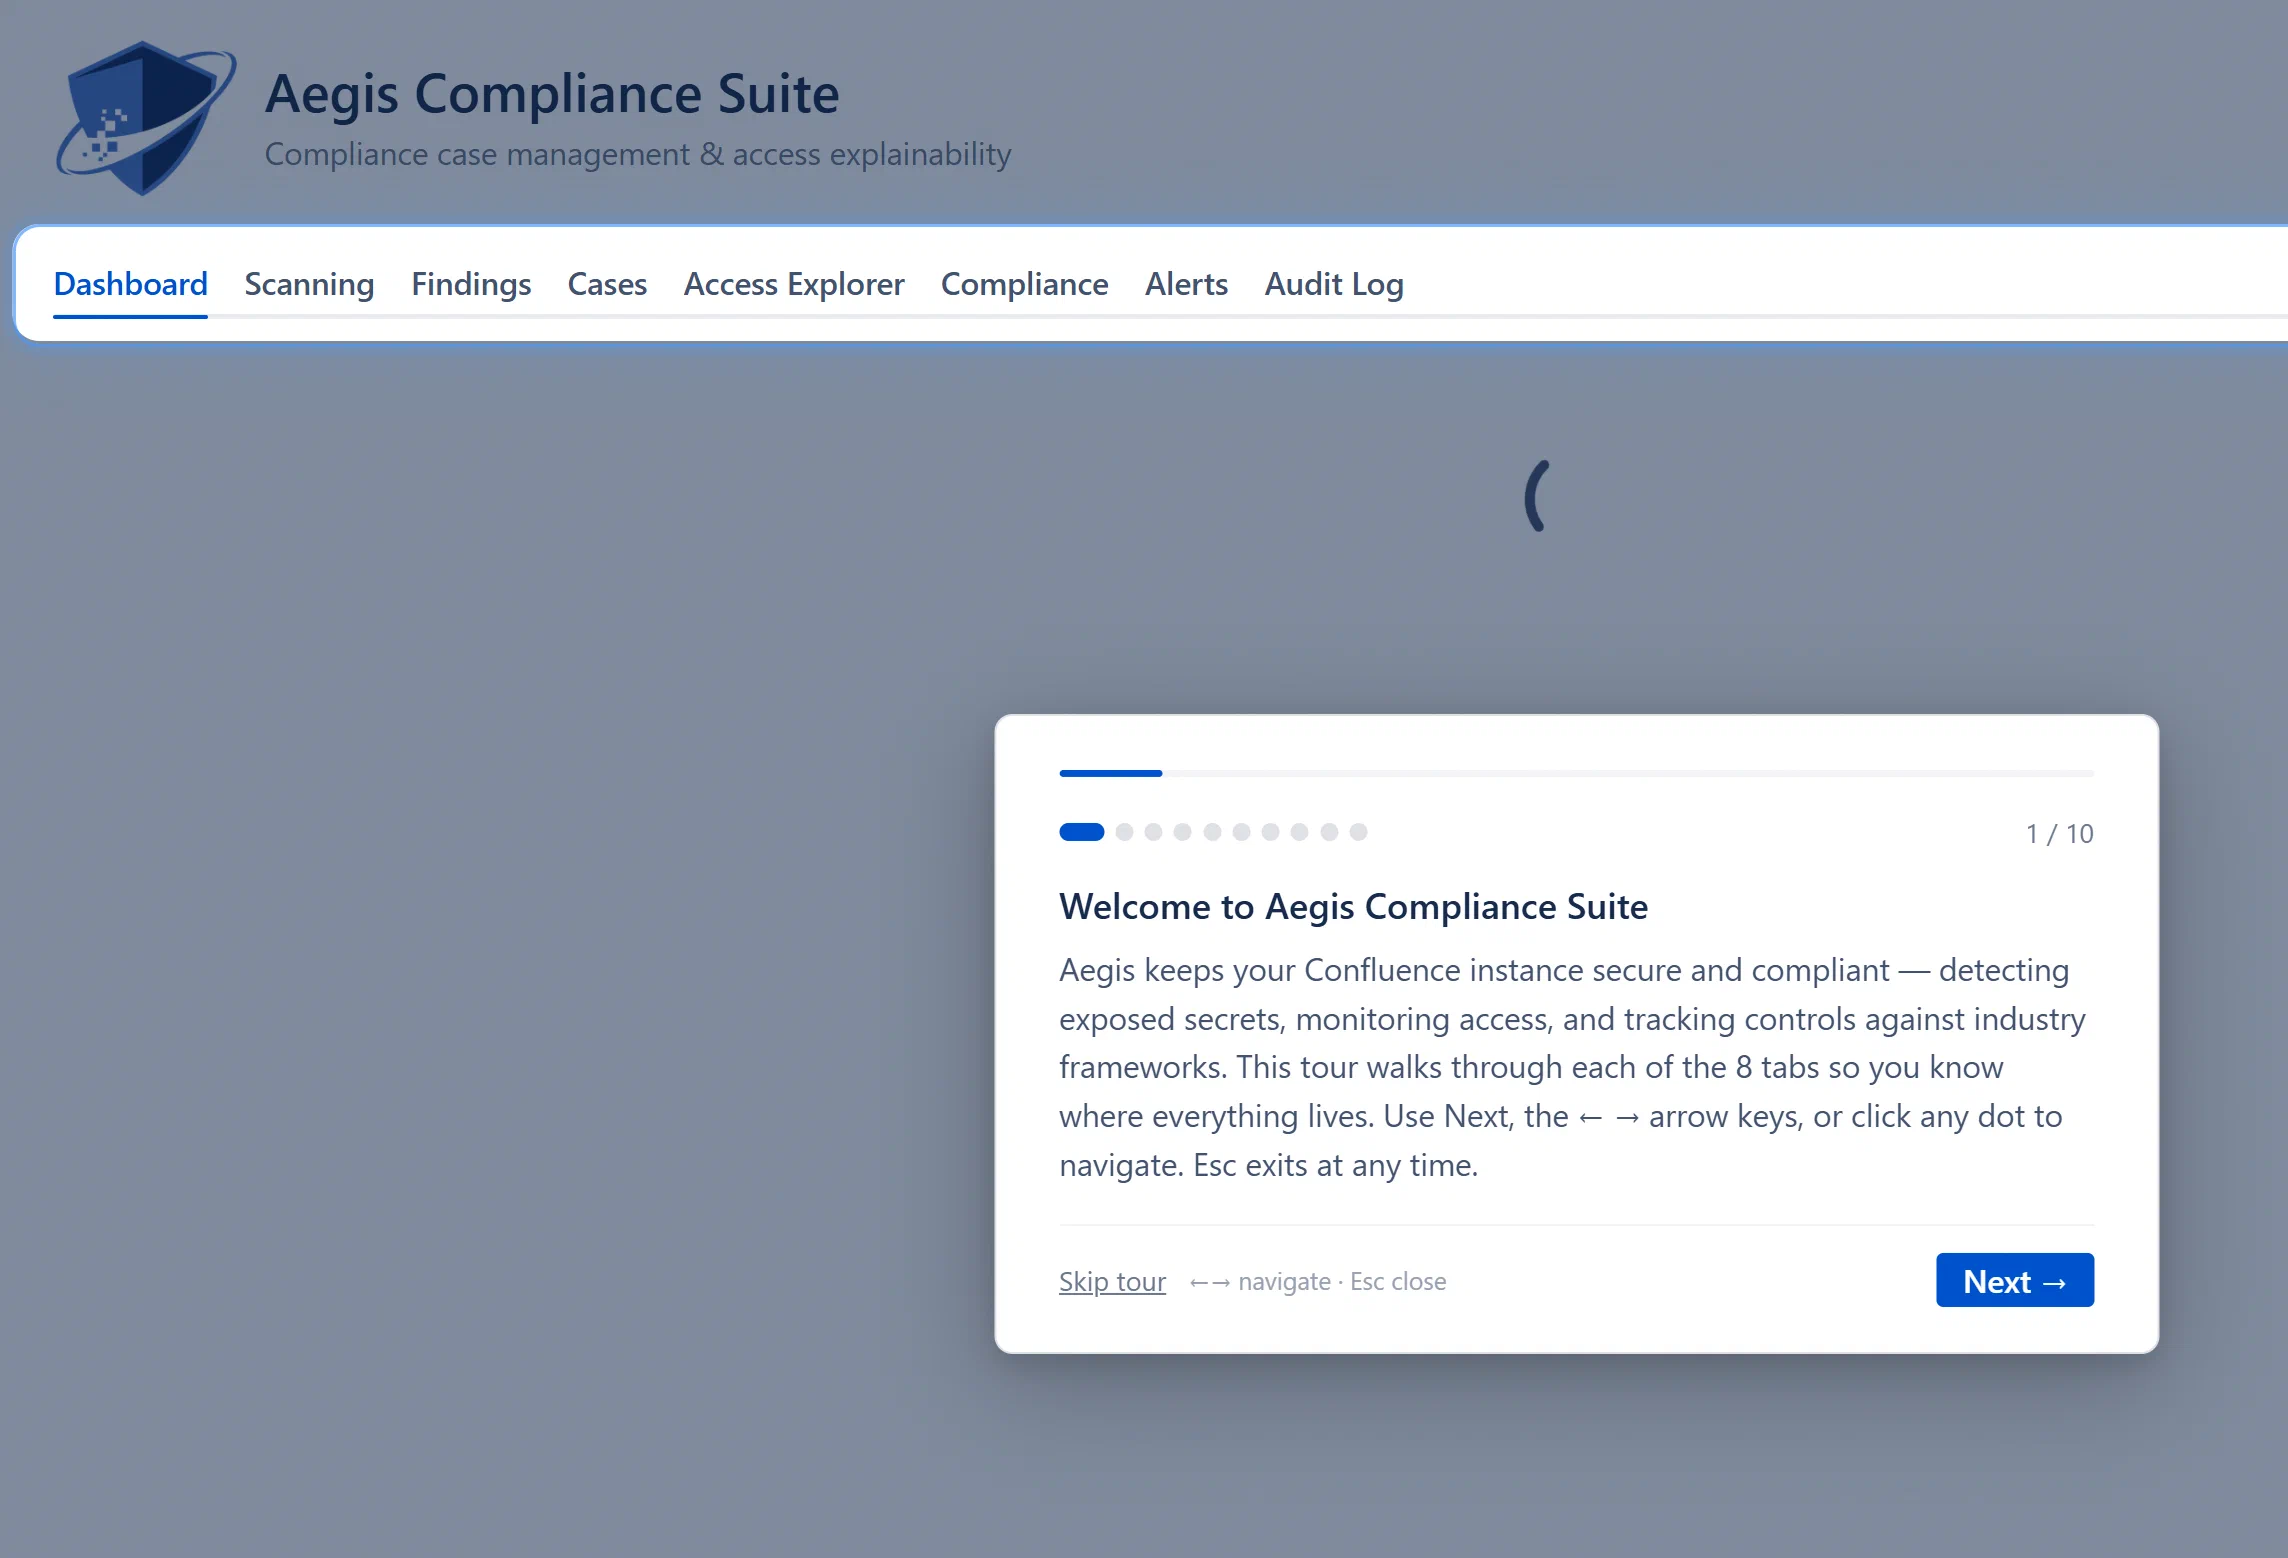Jump to tour step 4 dot
Viewport: 2288px width, 1558px height.
[1182, 832]
